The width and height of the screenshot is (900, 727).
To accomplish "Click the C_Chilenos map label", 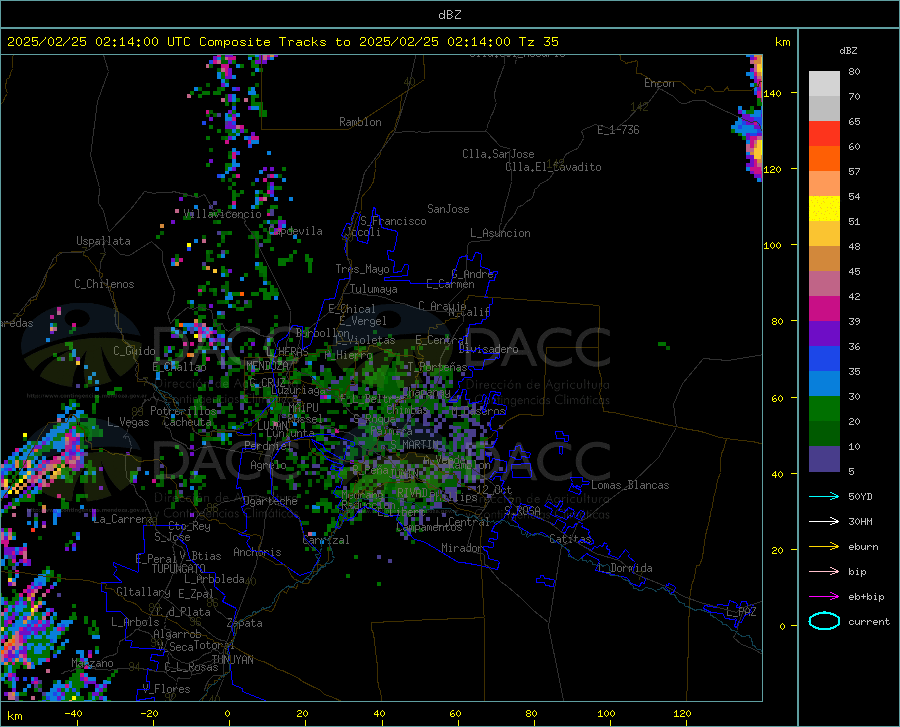I will 104,284.
